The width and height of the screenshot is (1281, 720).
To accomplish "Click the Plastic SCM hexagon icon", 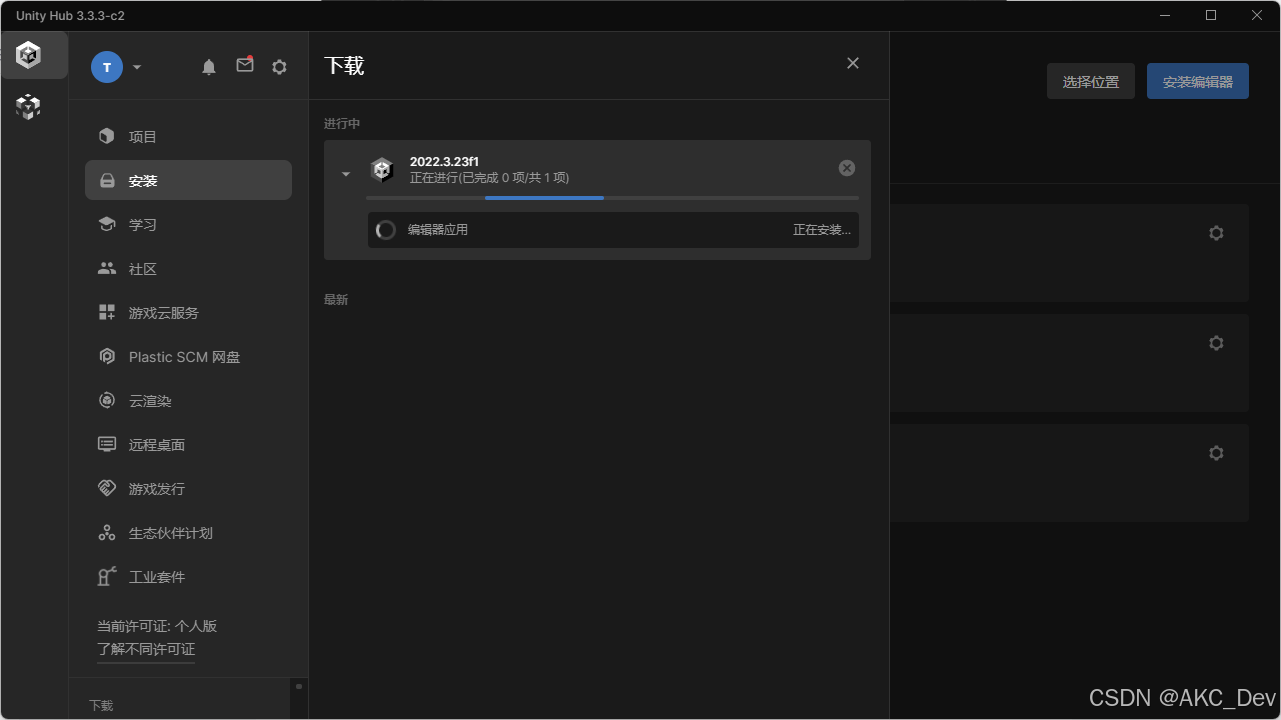I will (107, 356).
